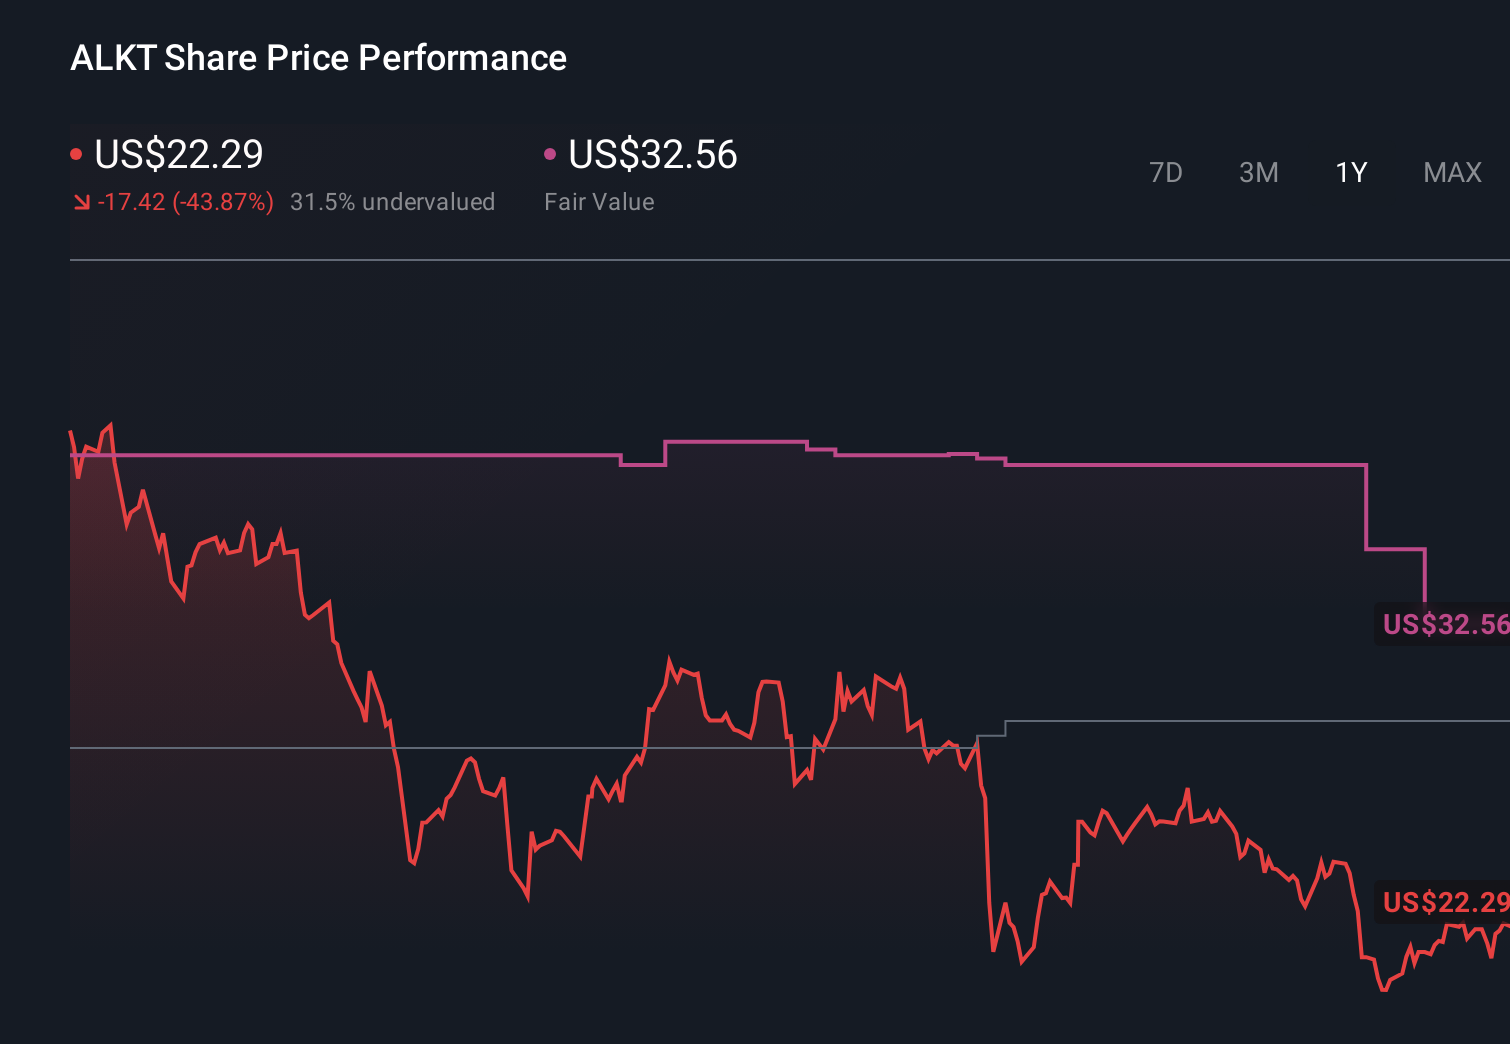Select the MAX time range option

pos(1451,172)
